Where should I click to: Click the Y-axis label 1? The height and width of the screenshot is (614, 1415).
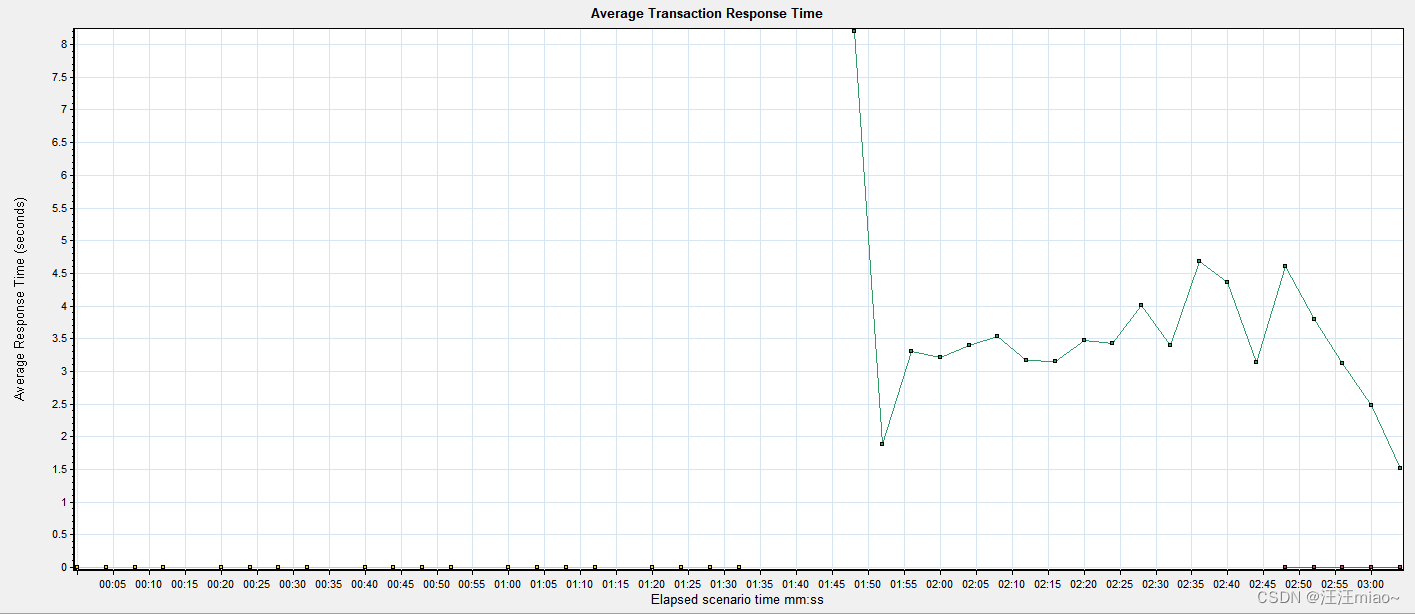click(x=63, y=502)
